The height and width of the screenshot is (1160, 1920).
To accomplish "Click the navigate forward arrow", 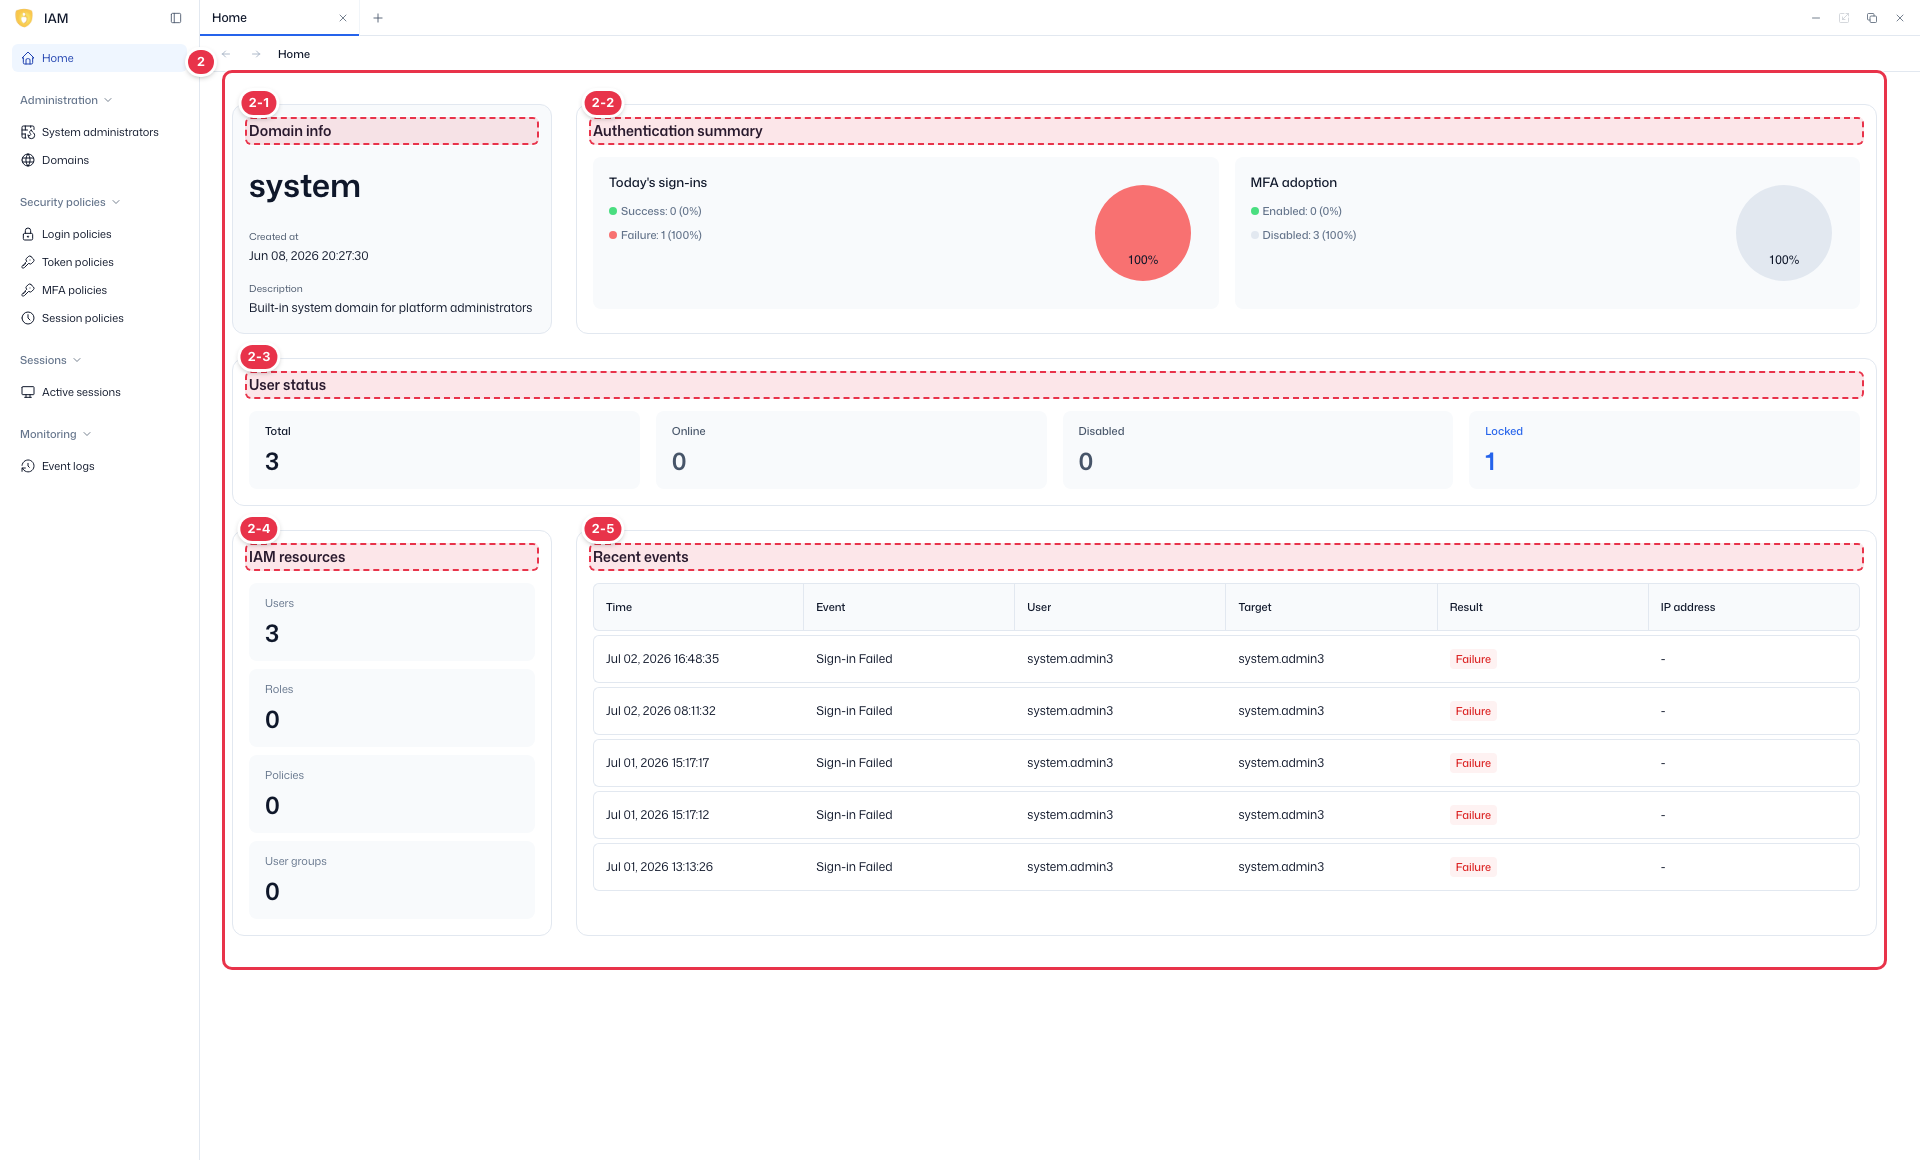I will coord(256,54).
